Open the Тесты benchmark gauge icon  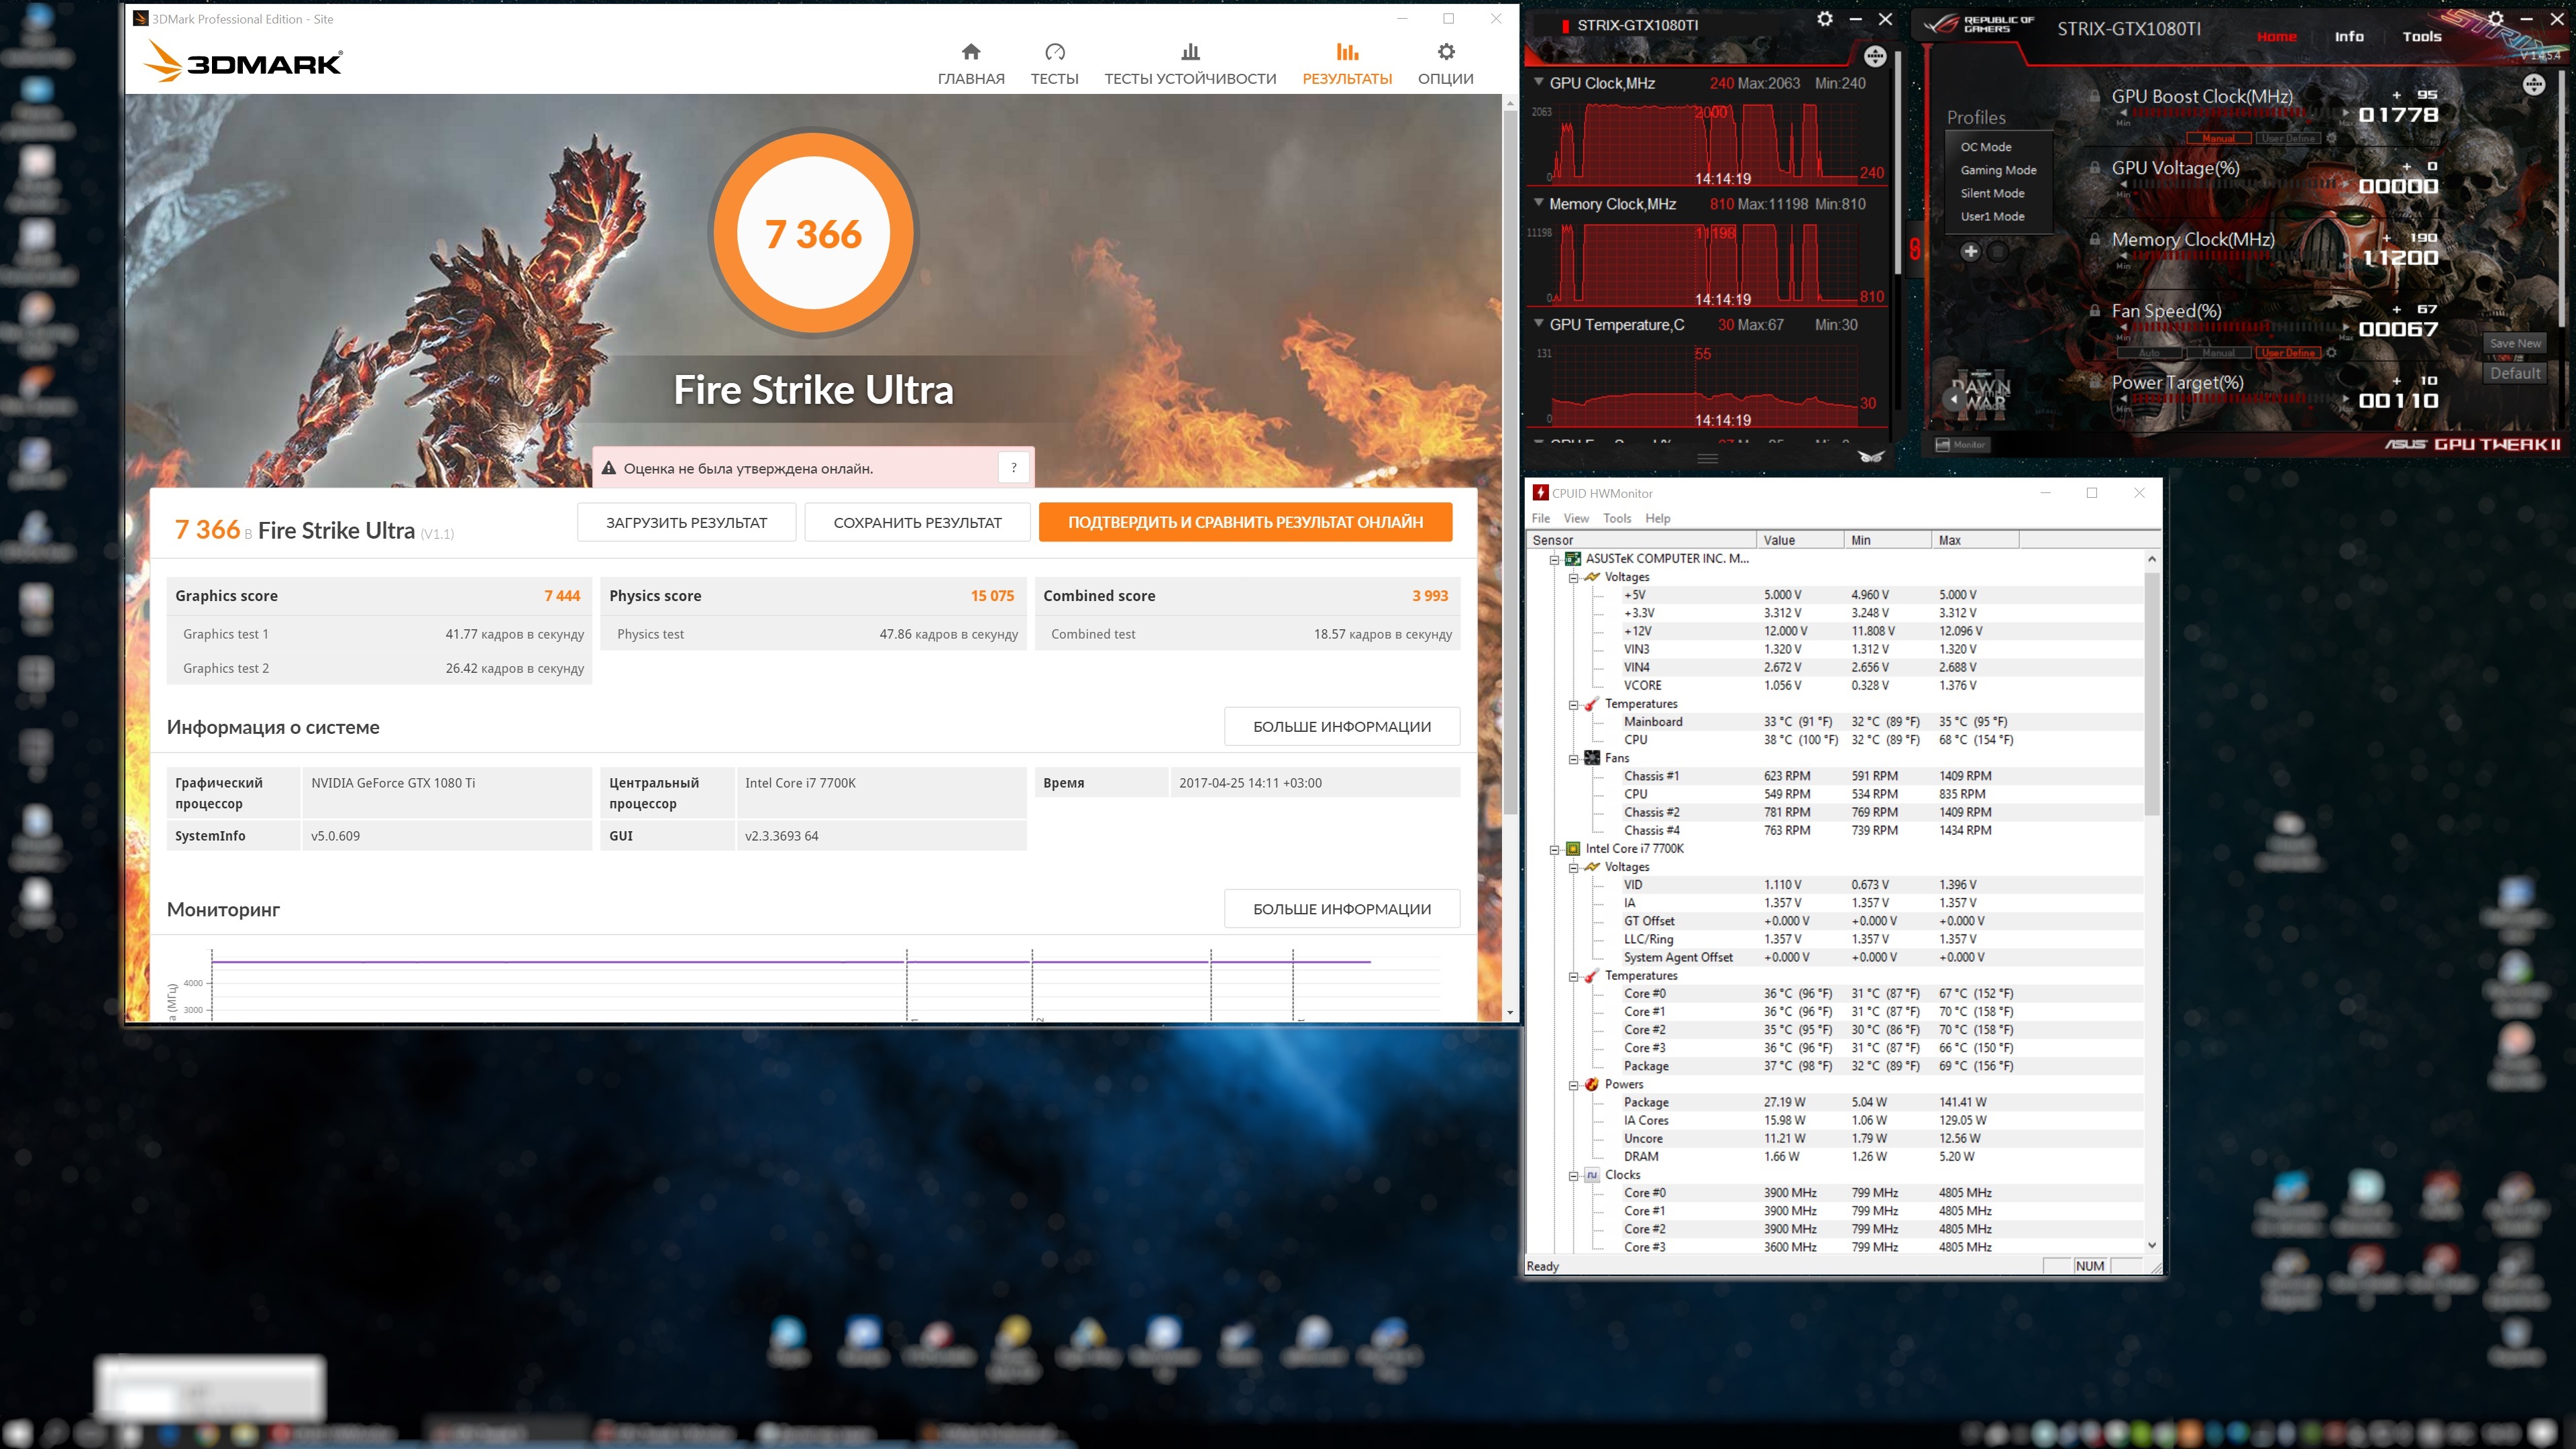(1054, 52)
